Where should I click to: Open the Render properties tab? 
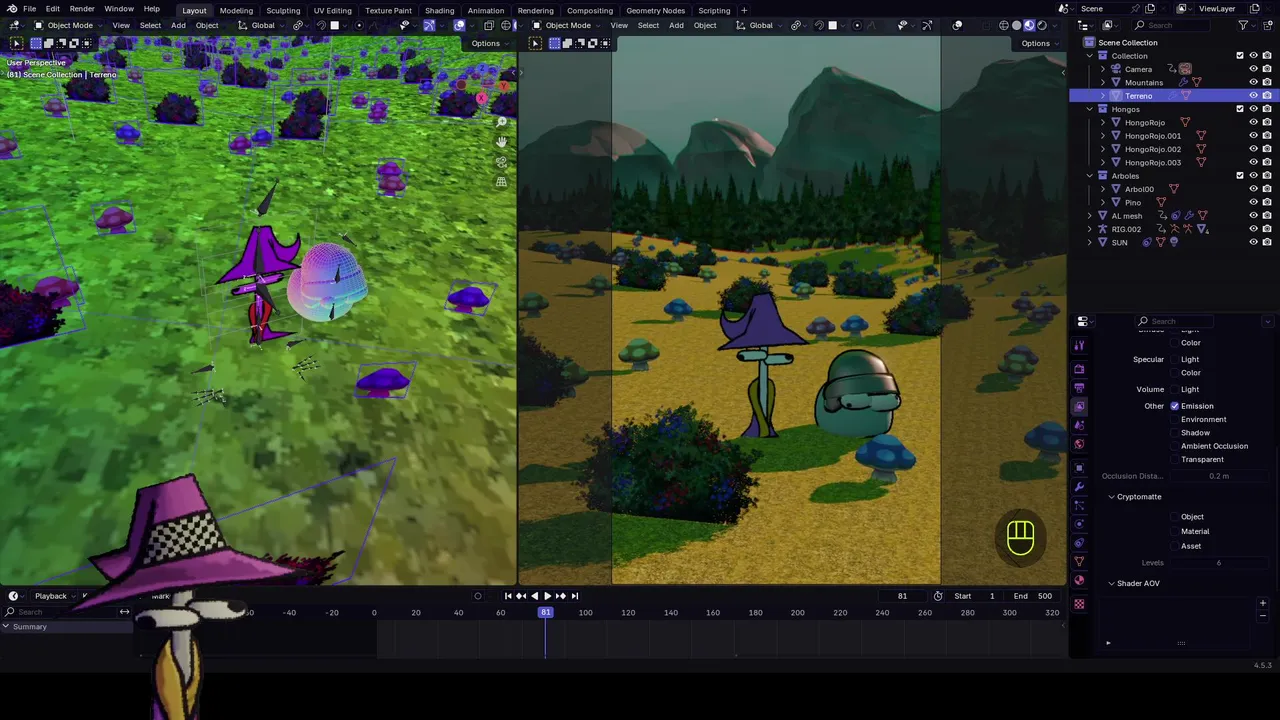tap(1079, 369)
